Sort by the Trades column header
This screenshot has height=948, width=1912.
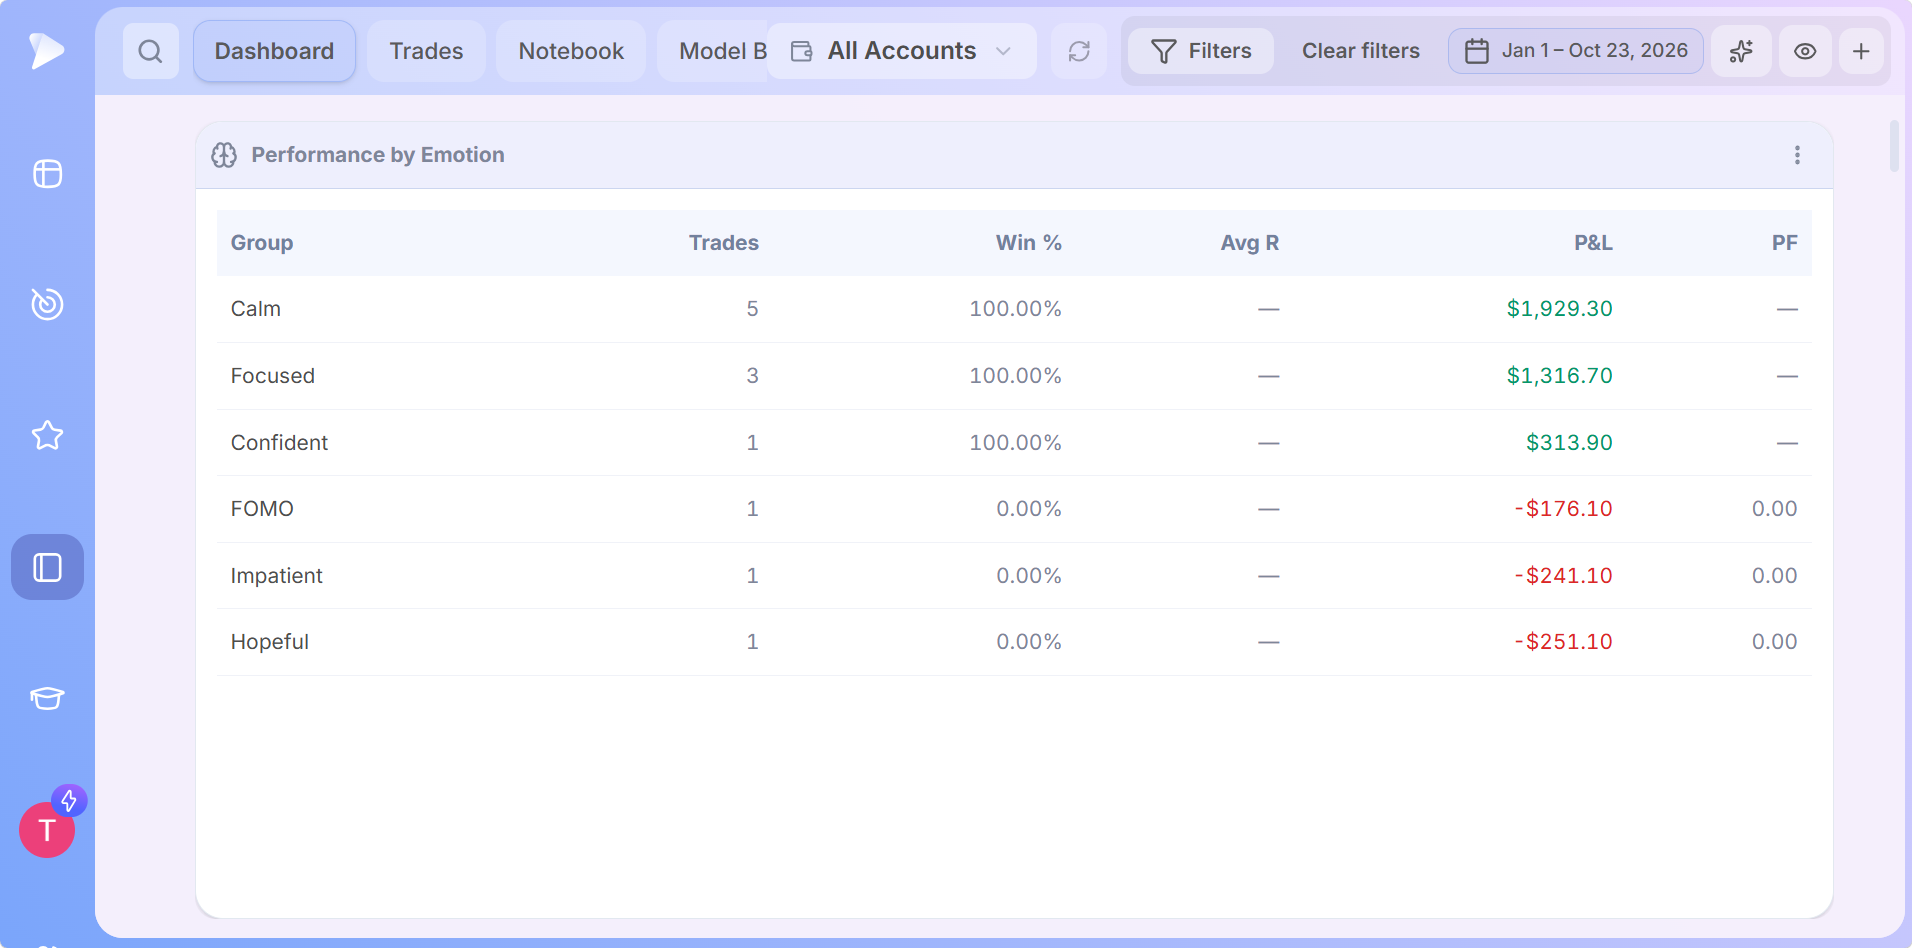(724, 243)
